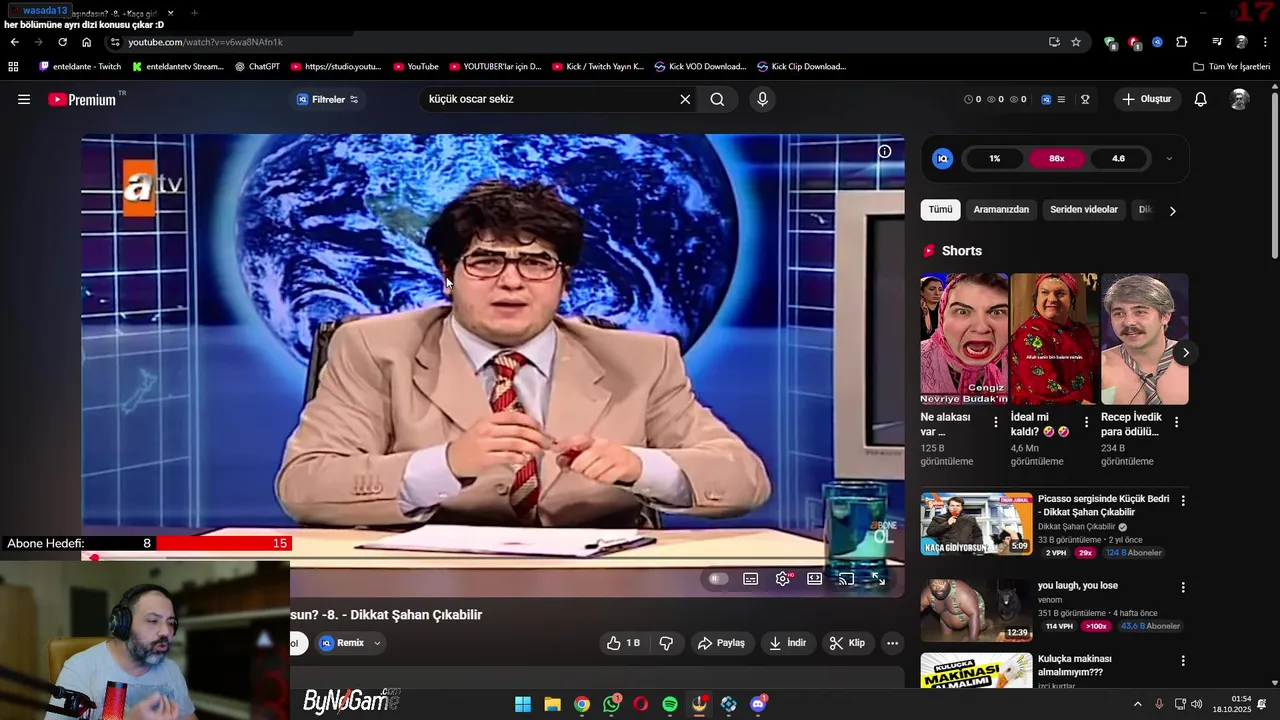Viewport: 1280px width, 720px height.
Task: Open options for 'Recep İvedik' short
Action: click(1176, 422)
